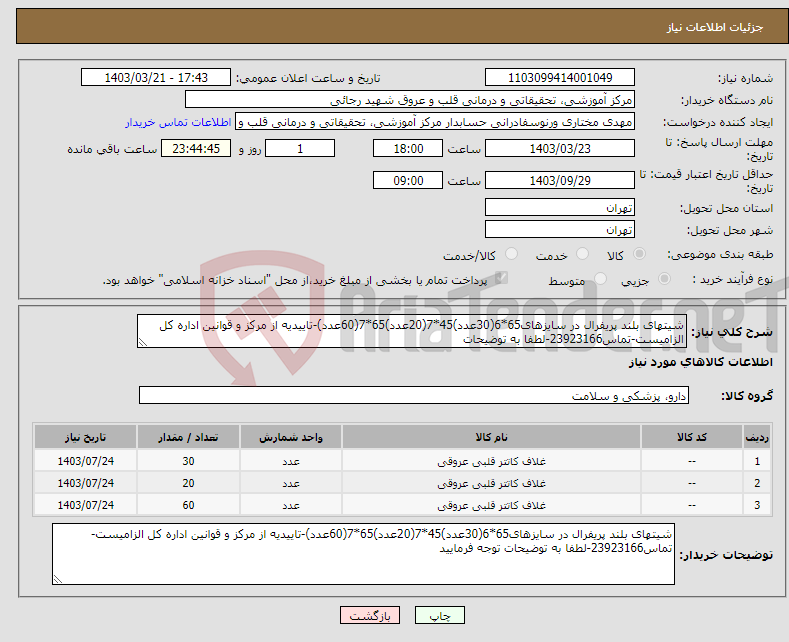Click the response deadline date 1403/03/23
Viewport: 789px width, 642px height.
560,148
